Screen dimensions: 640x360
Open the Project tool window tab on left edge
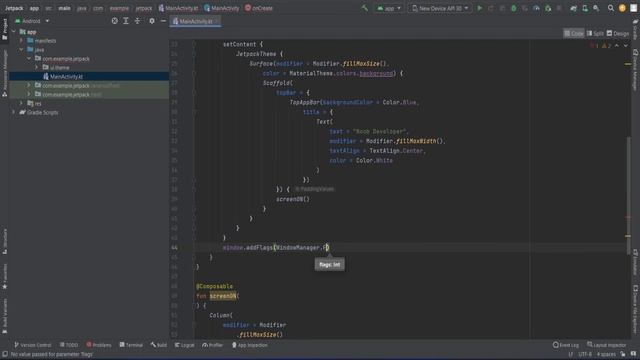tap(4, 29)
